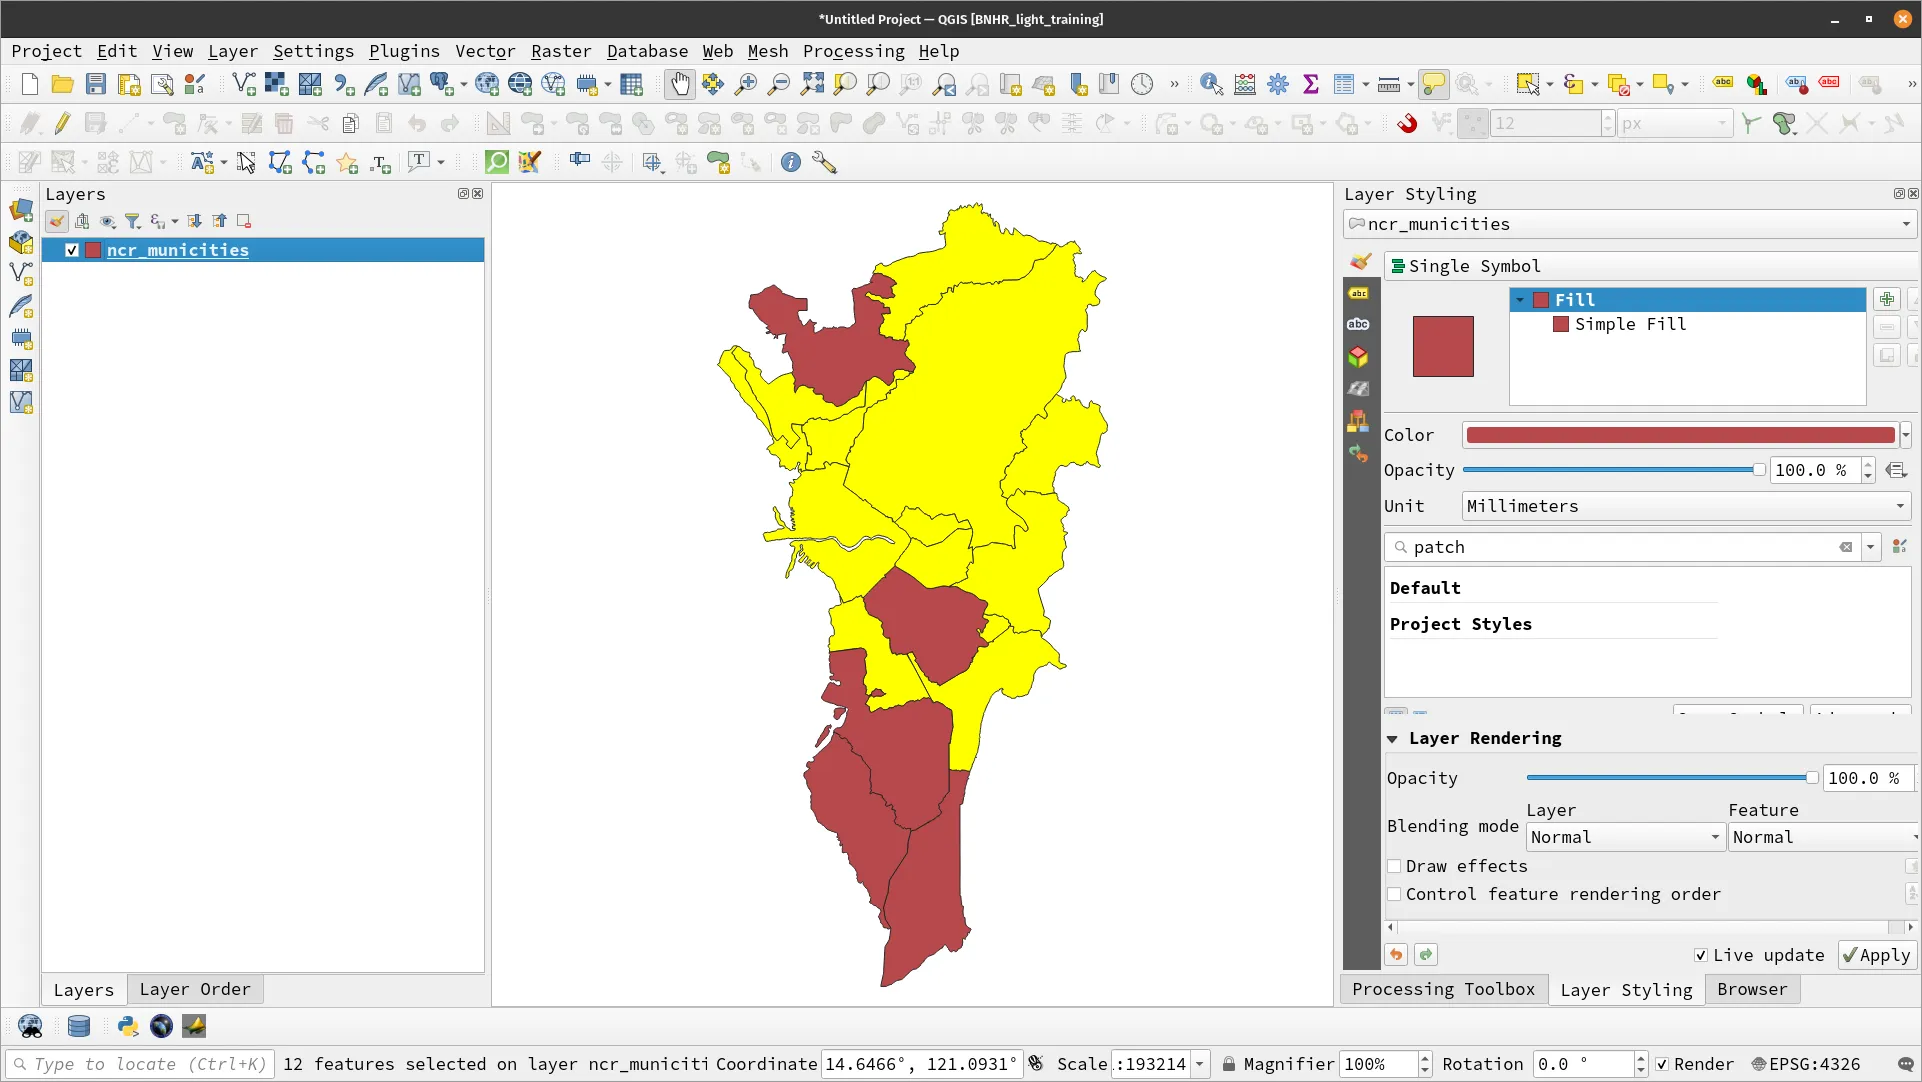Viewport: 1922px width, 1082px height.
Task: Click the Apply button
Action: pos(1876,955)
